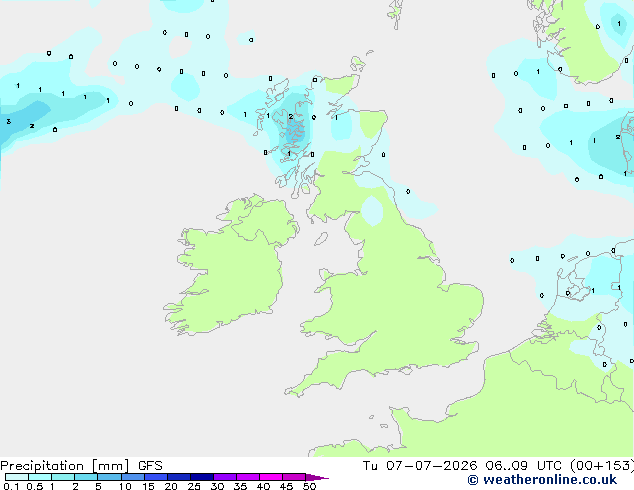Click the "3" precipitation value on the map

tap(8, 121)
